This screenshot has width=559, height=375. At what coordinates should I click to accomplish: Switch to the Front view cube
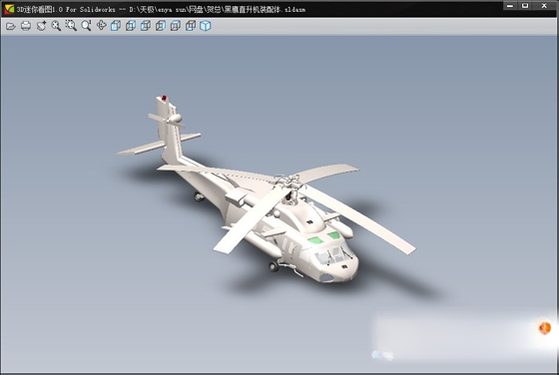pos(116,26)
